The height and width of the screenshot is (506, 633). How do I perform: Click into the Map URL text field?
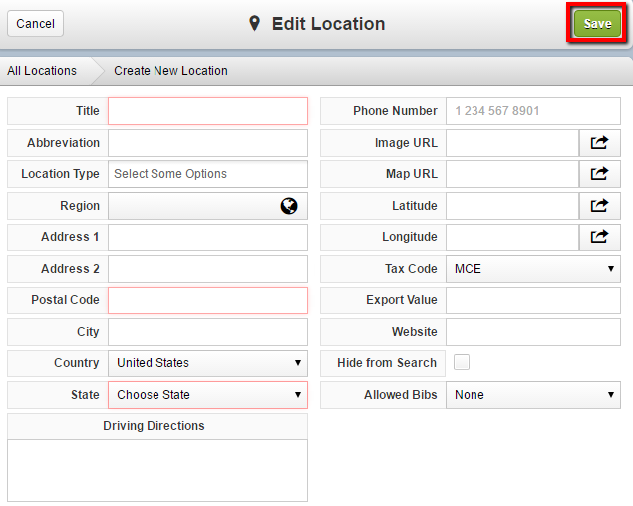513,174
